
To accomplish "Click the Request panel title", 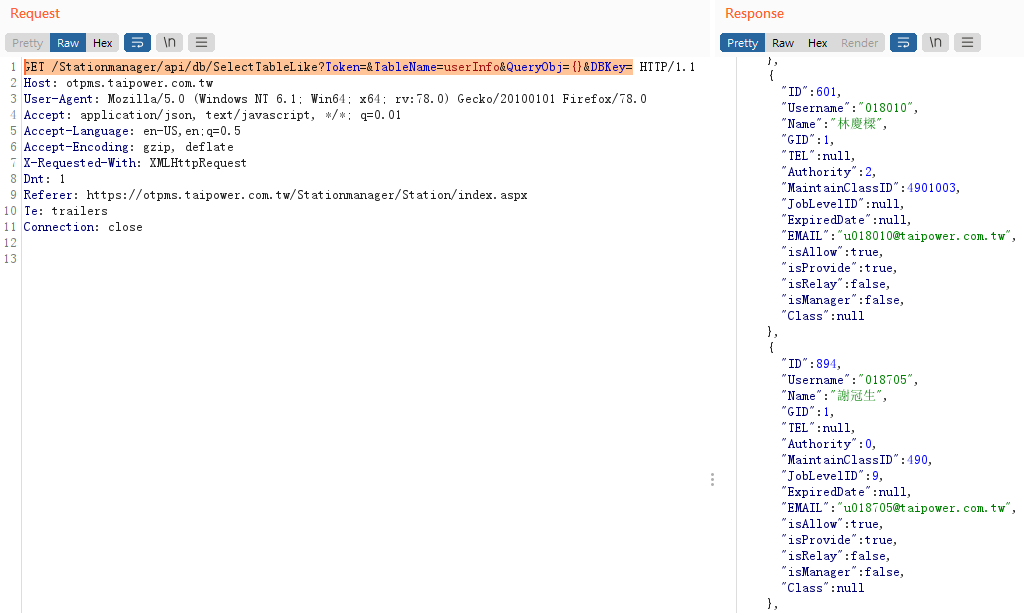I will tap(35, 14).
